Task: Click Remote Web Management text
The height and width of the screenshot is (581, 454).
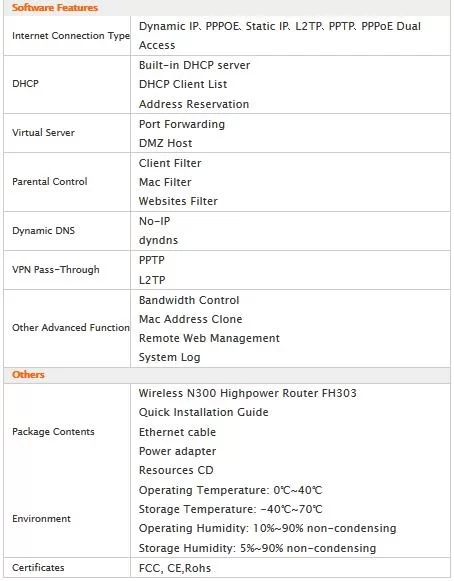Action: (x=209, y=338)
